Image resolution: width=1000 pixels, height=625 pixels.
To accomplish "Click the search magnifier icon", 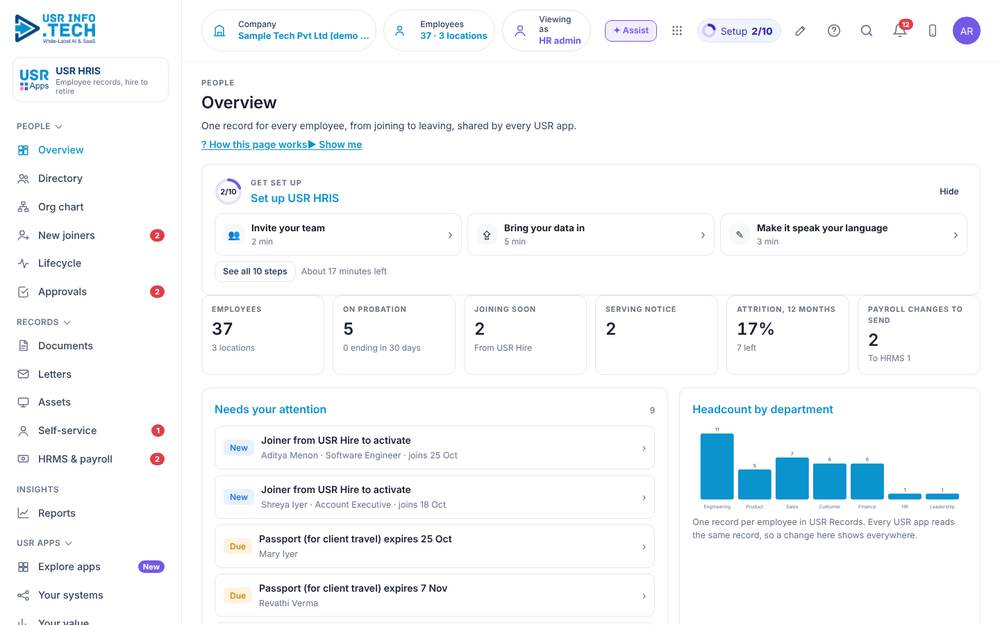I will point(866,31).
